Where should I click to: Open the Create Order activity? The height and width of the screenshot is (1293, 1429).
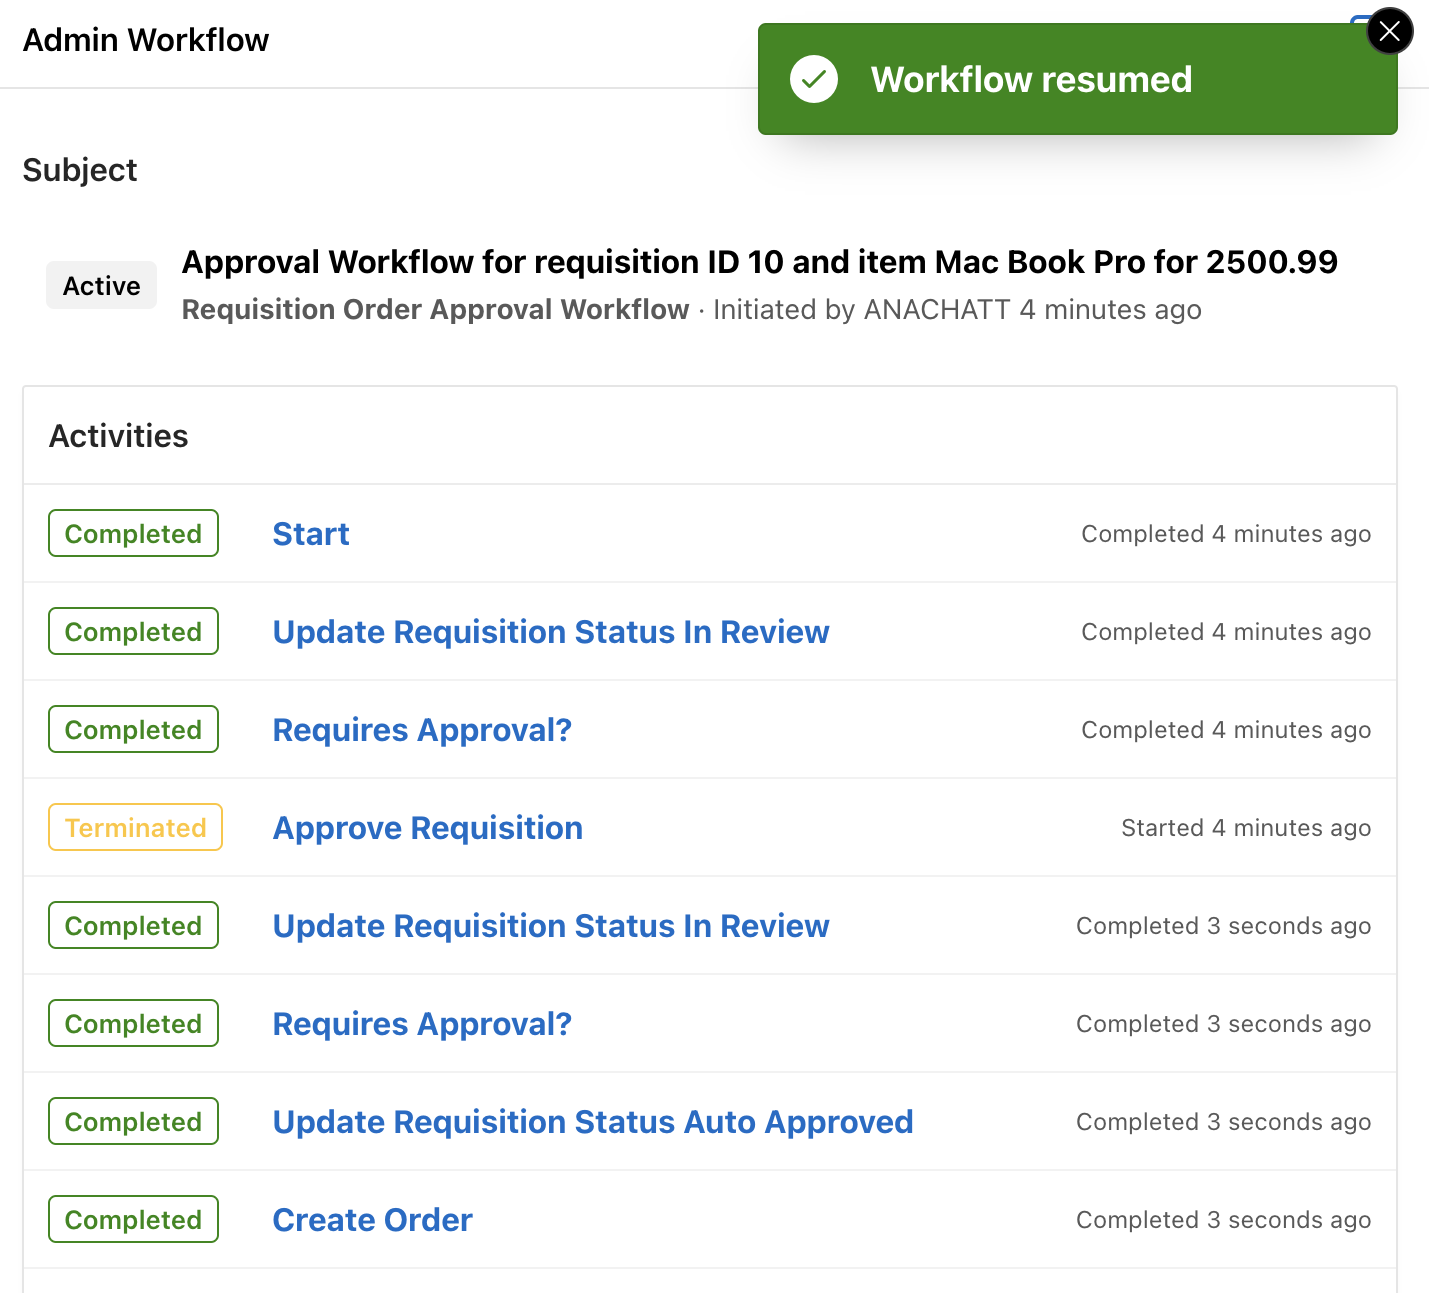pyautogui.click(x=372, y=1220)
